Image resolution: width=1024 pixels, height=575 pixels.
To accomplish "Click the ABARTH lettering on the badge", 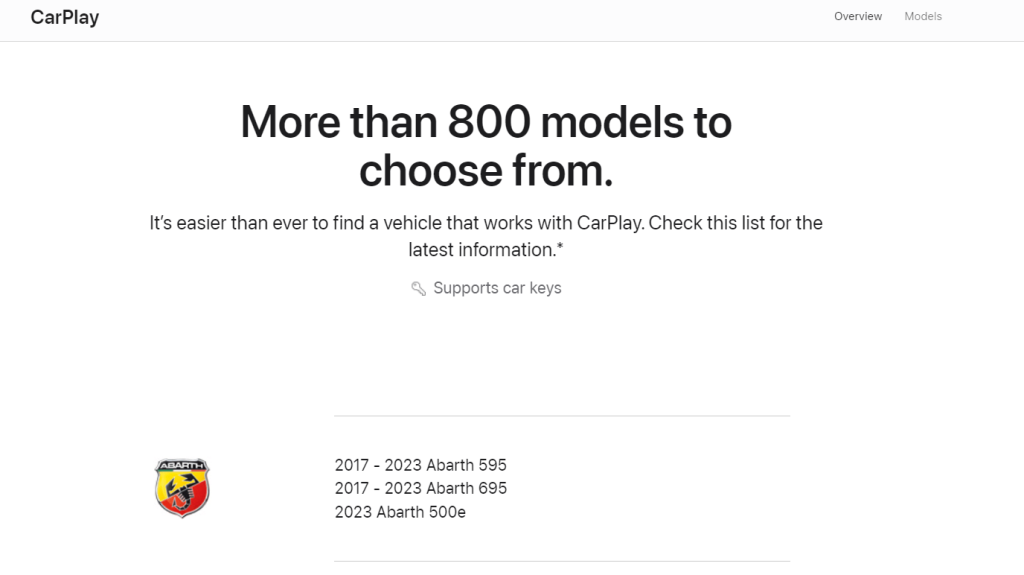I will [182, 466].
